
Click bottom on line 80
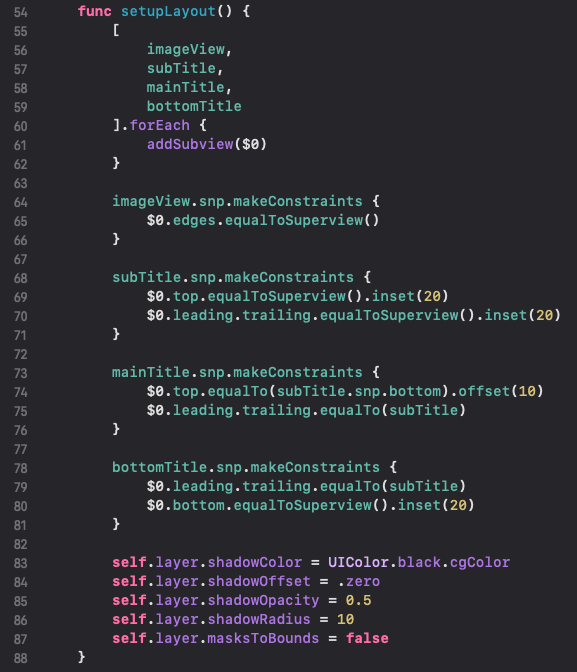pos(198,505)
